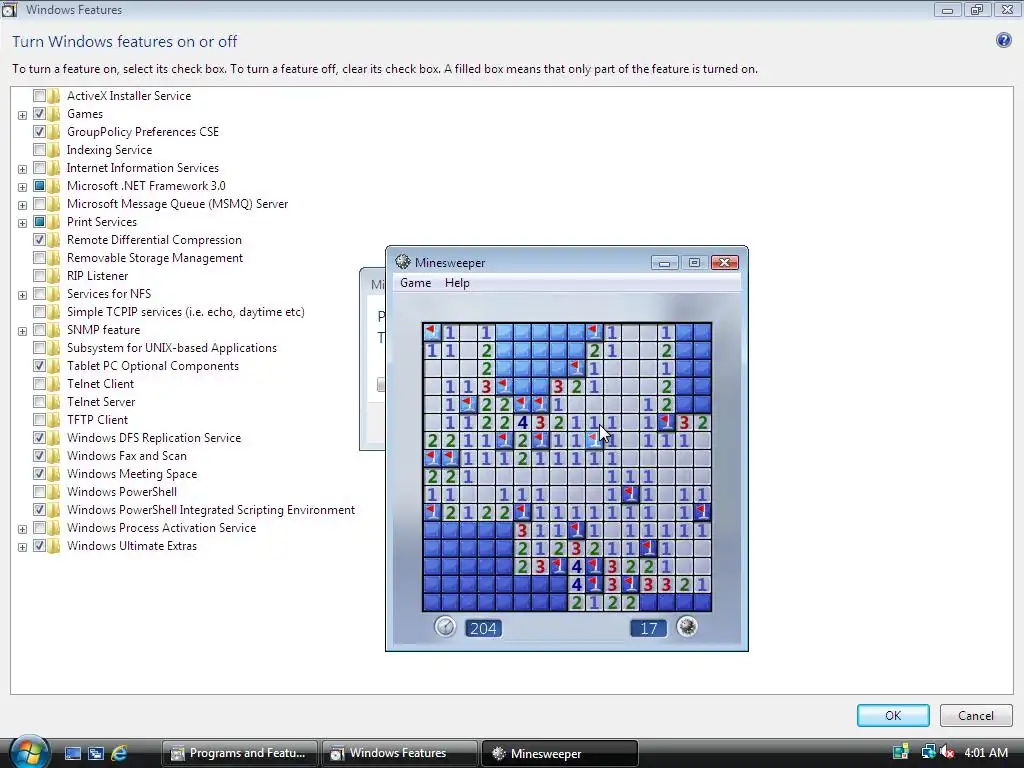Enable the TFTP Client checkbox
1024x768 pixels.
(39, 420)
